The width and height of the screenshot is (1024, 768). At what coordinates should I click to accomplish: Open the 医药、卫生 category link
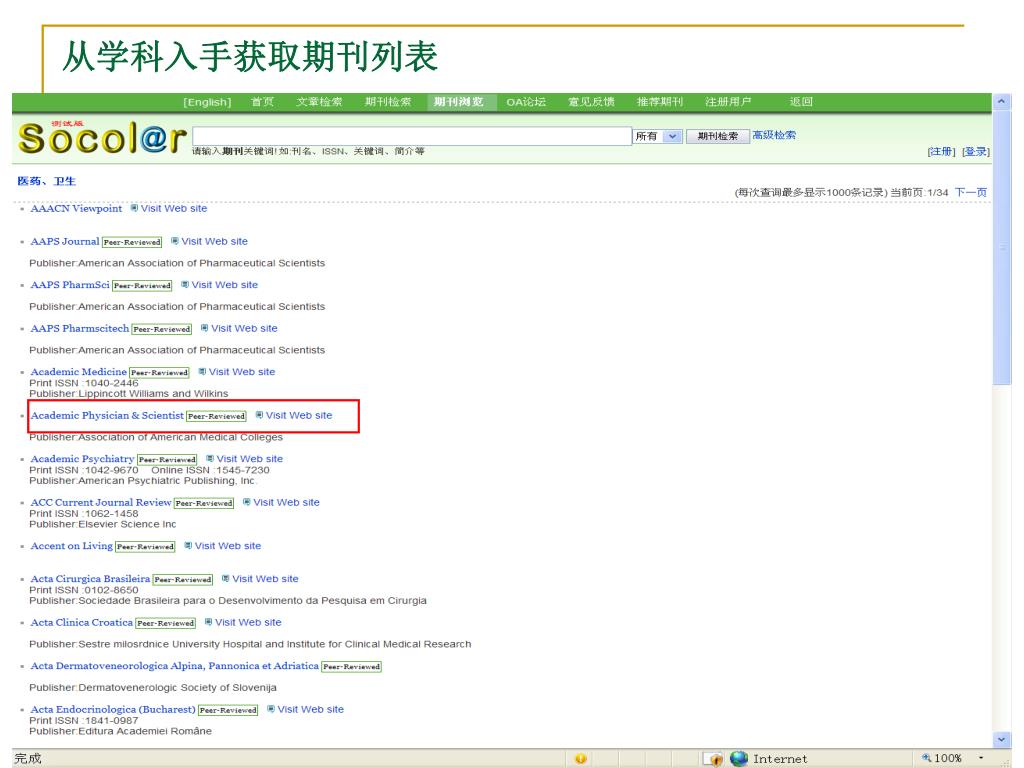(46, 181)
